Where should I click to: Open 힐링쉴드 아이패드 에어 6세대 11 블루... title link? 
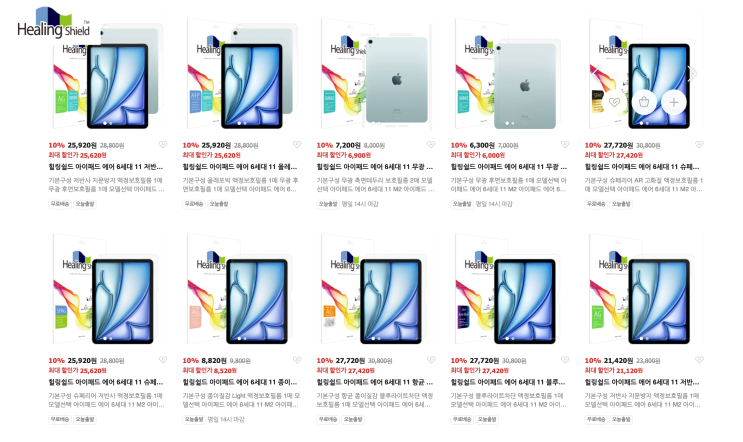[x=508, y=382]
